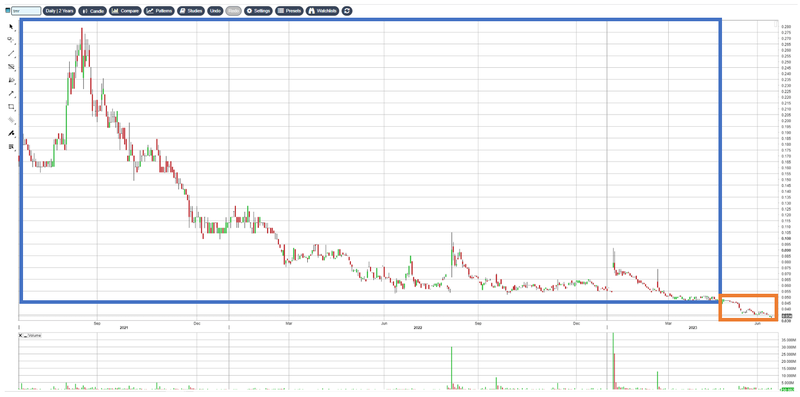The width and height of the screenshot is (800, 397).
Task: Select the rectangle shape drawing tool
Action: point(11,107)
